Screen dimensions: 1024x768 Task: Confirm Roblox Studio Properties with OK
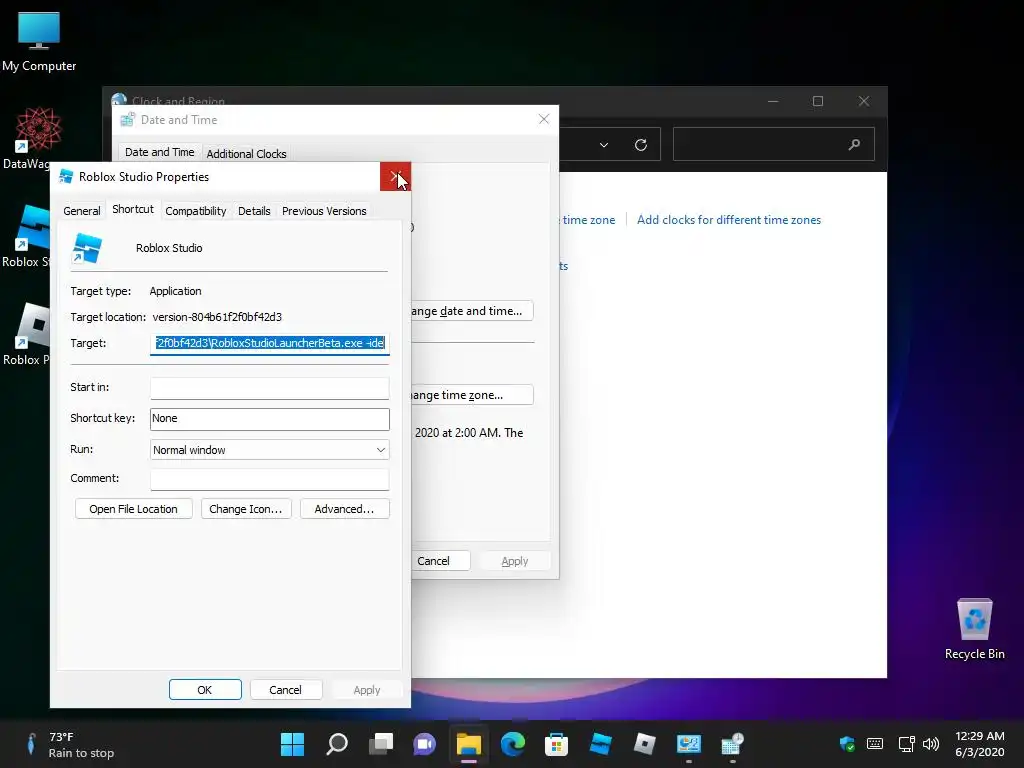tap(205, 690)
